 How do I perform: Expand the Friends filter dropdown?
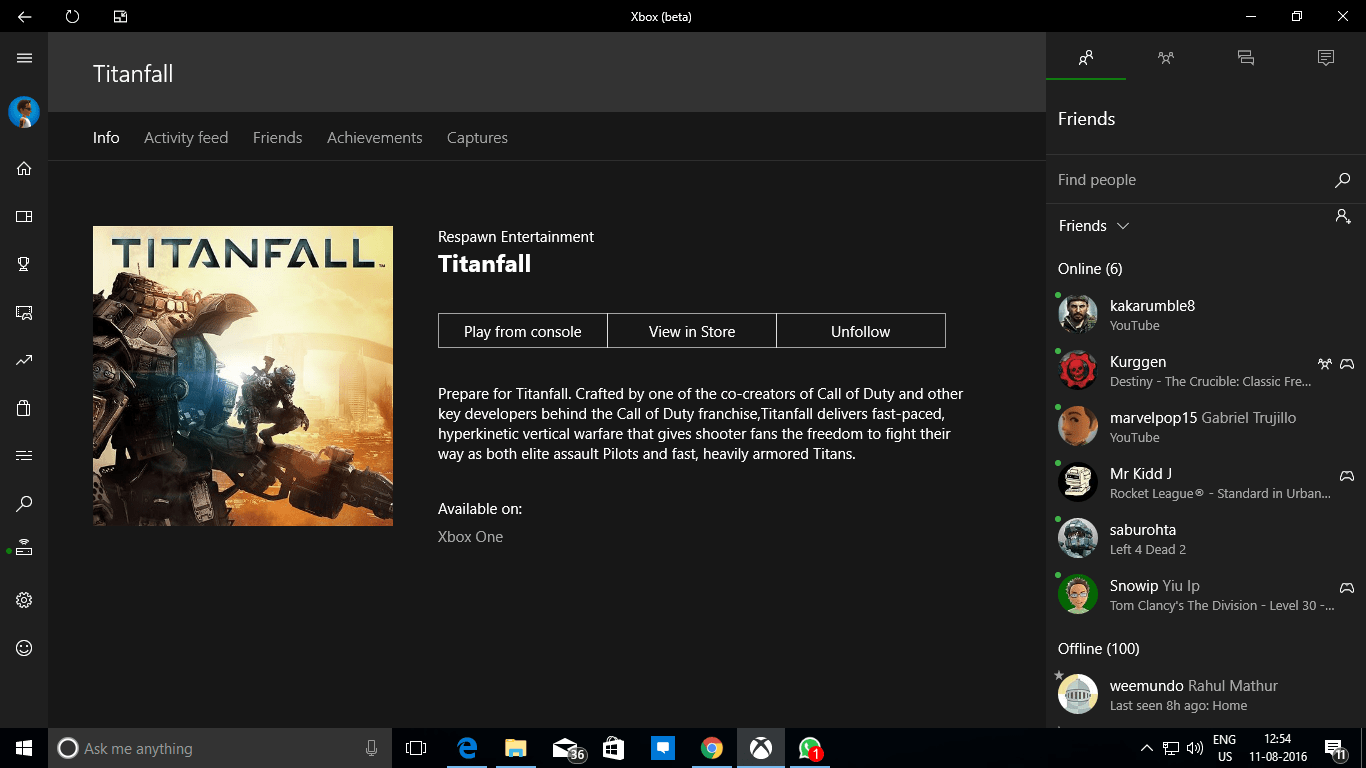point(1094,226)
